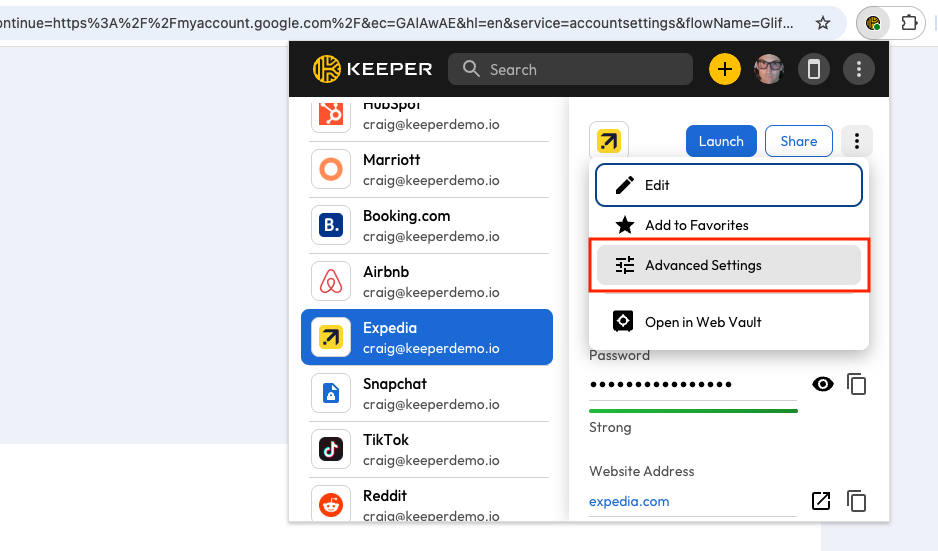Click the yellow plus create-new icon
Viewport: 938px width, 551px height.
pyautogui.click(x=725, y=69)
